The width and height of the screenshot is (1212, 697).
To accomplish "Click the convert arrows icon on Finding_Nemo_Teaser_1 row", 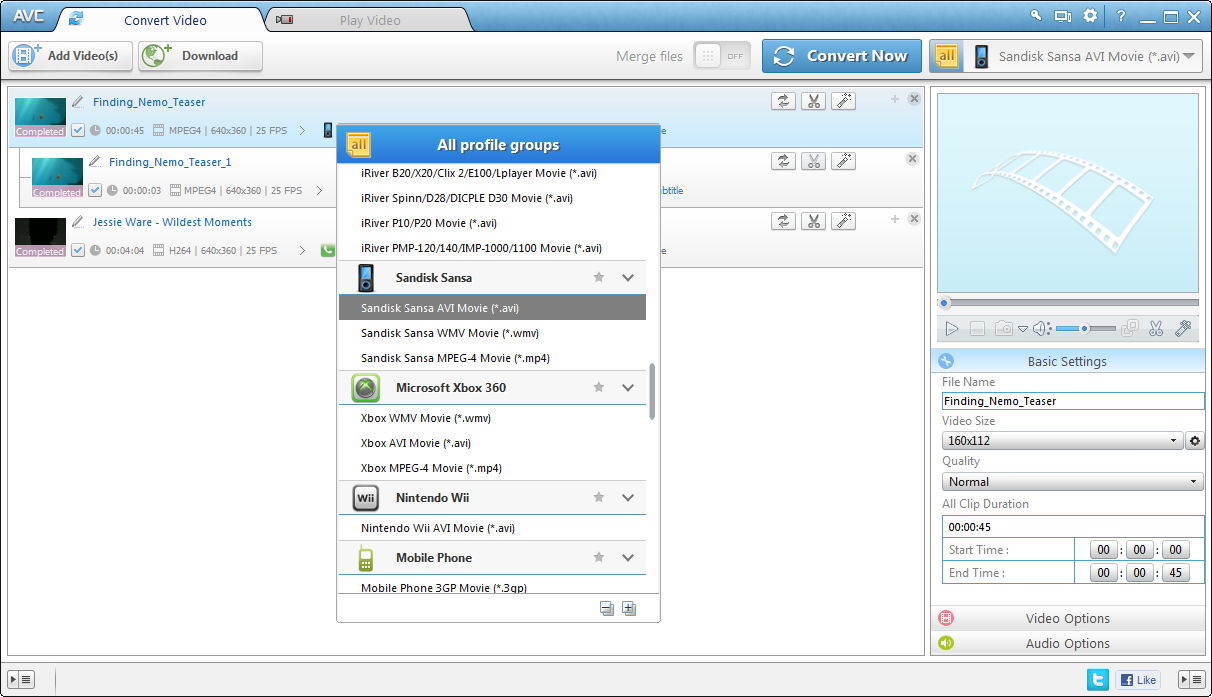I will tap(783, 160).
